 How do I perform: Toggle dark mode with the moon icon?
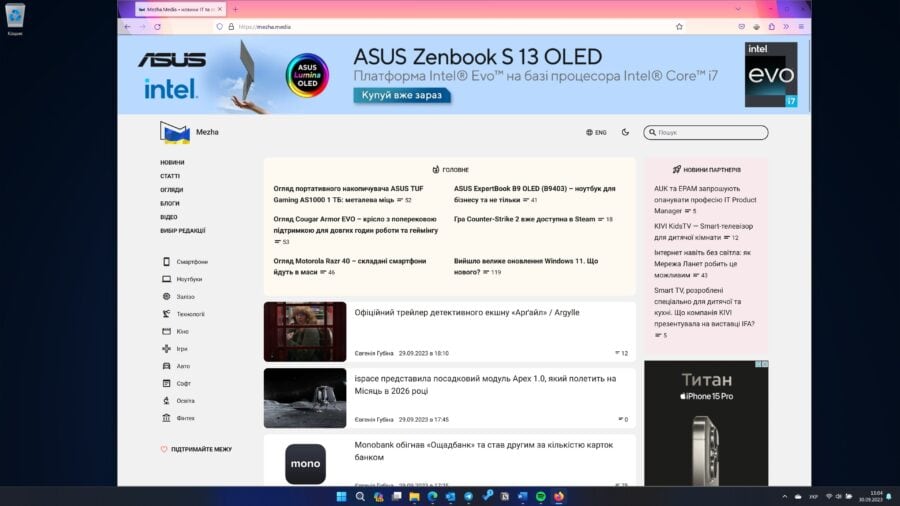[x=625, y=132]
